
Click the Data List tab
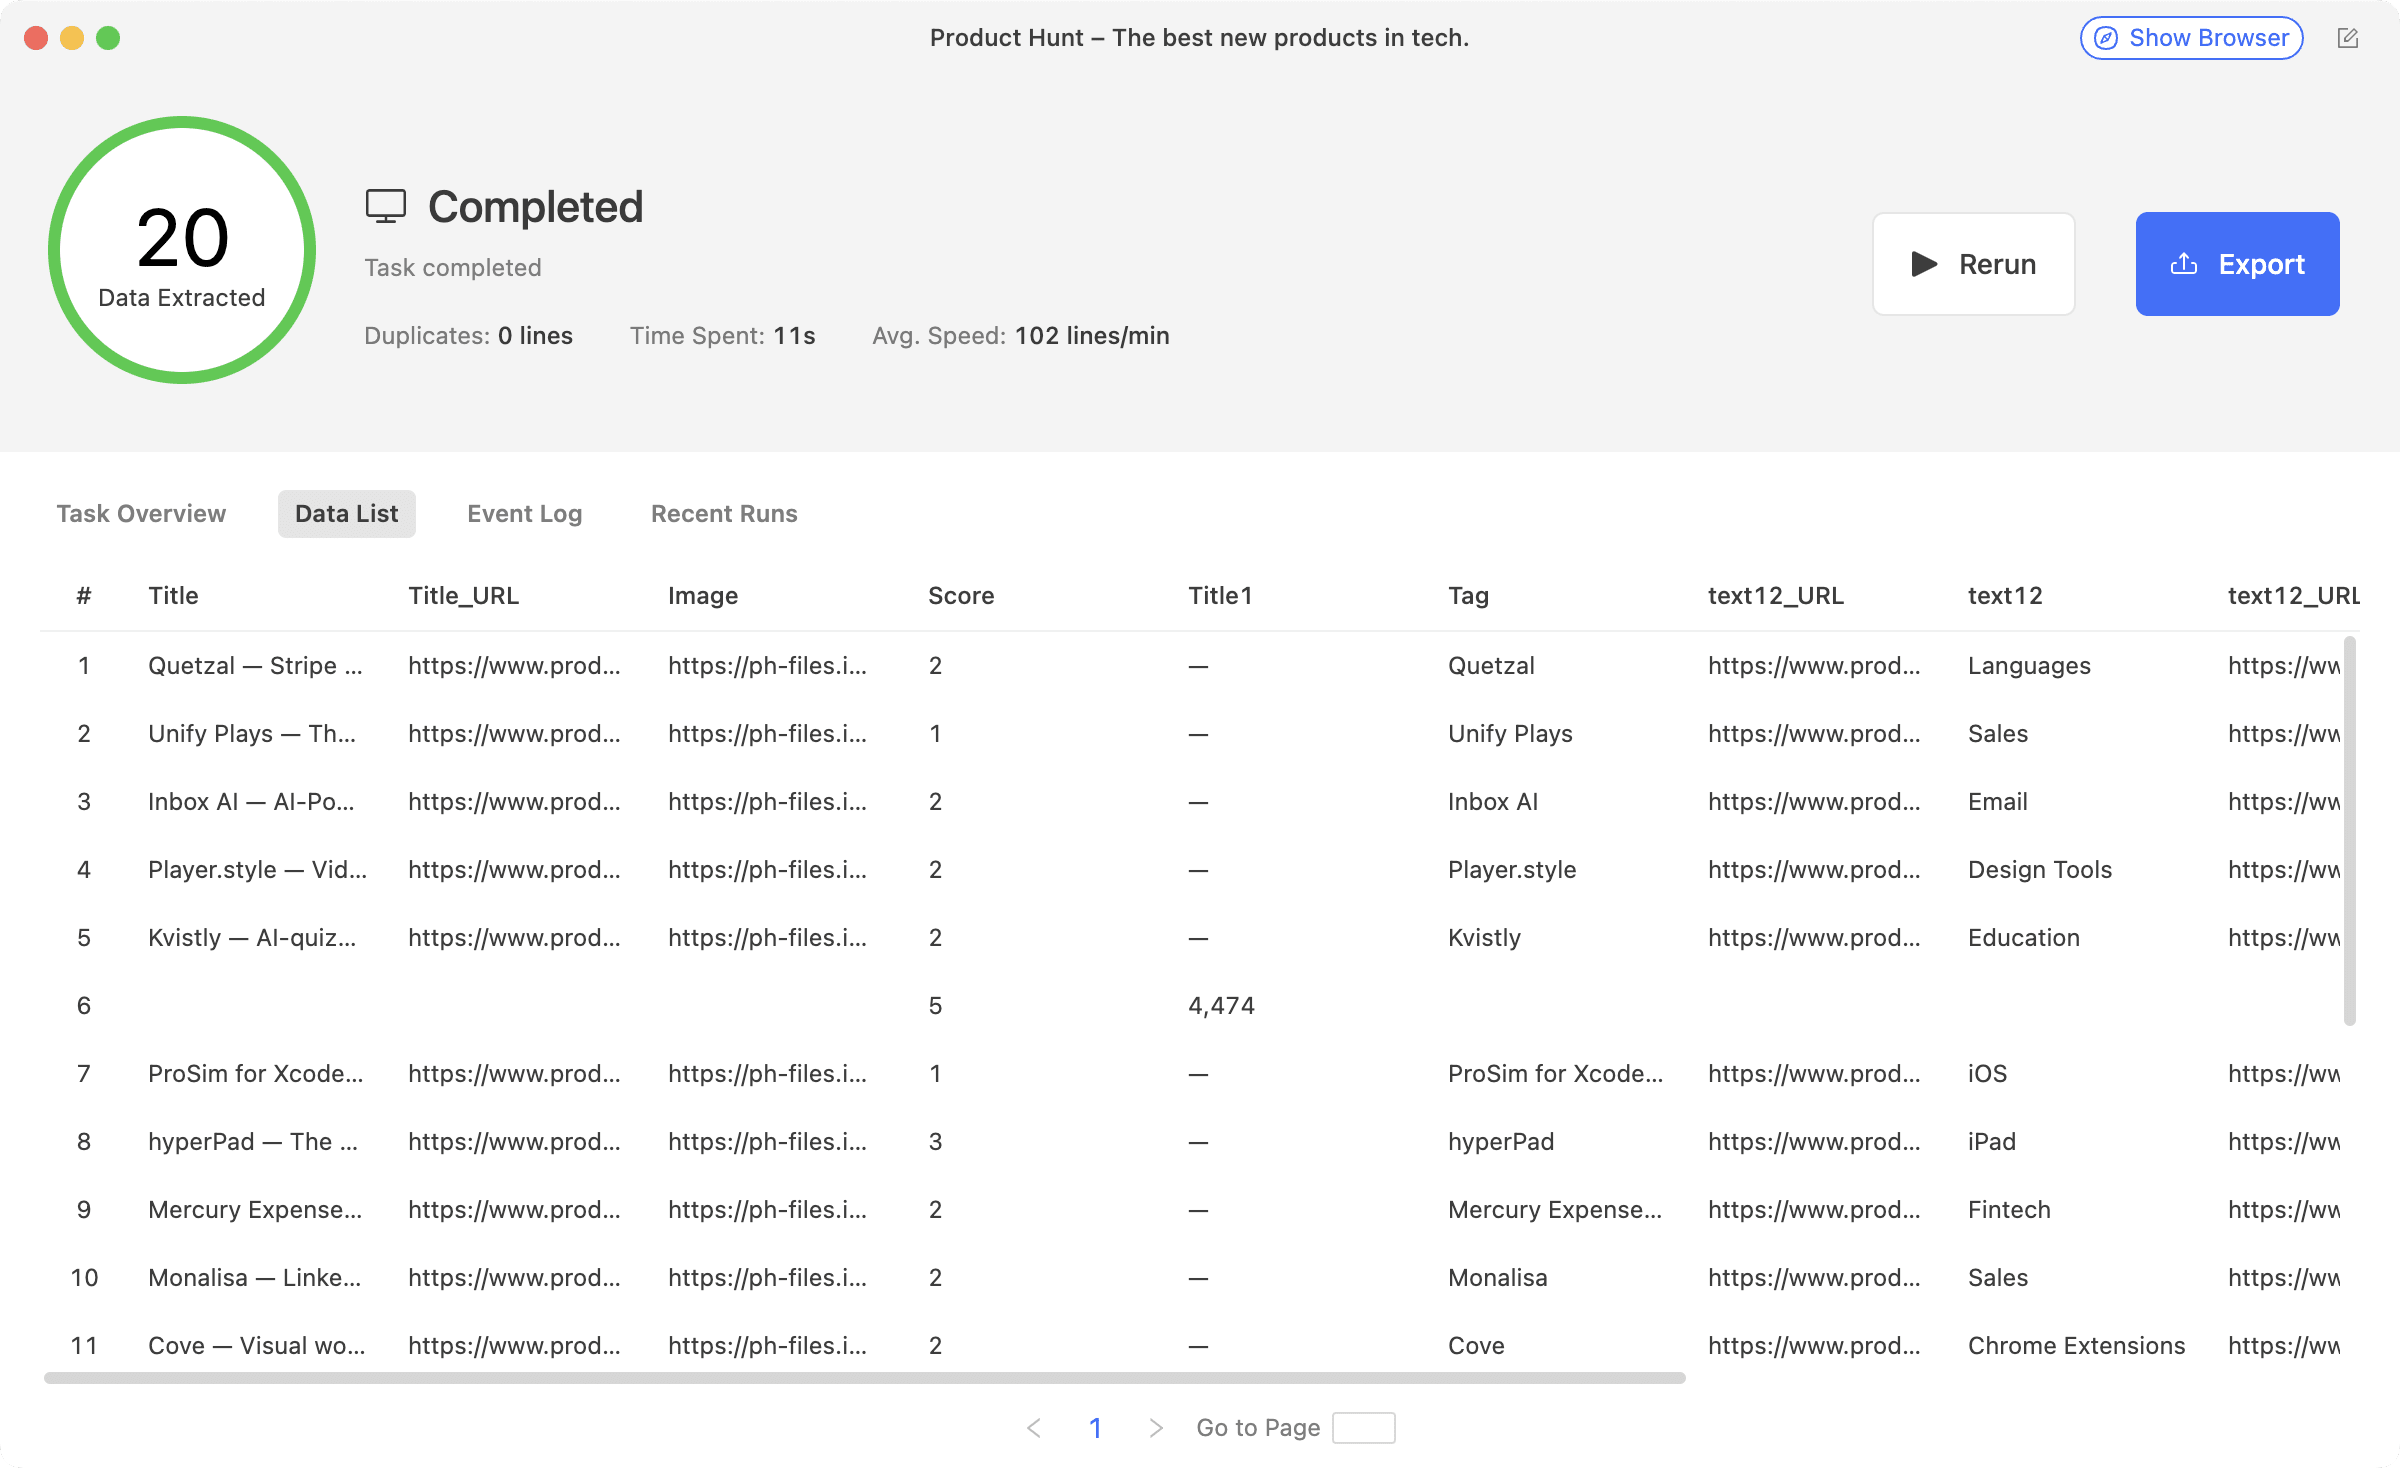point(346,513)
